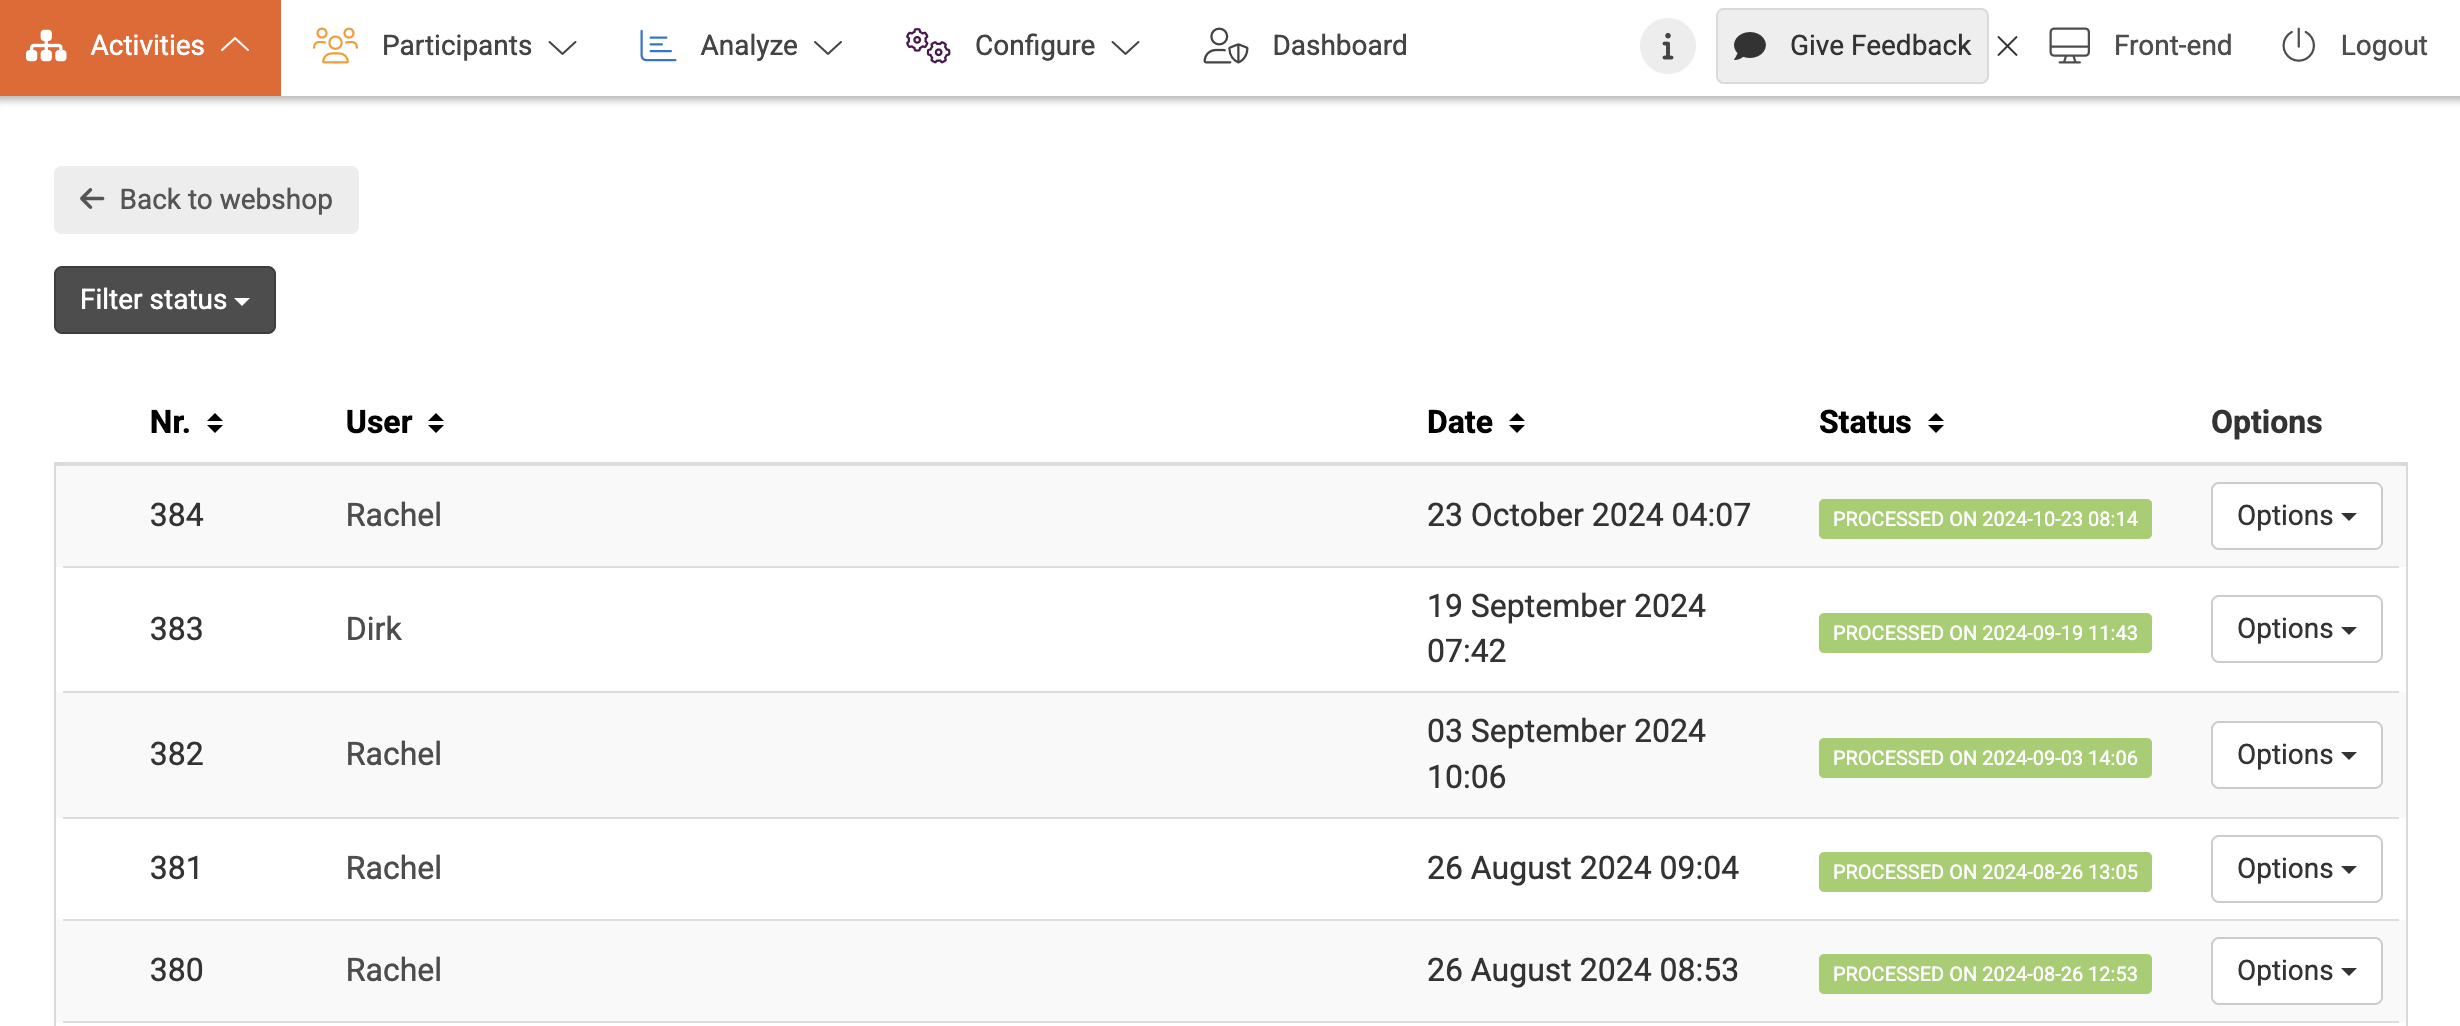Screen dimensions: 2460x1026
Task: Click the Logout power icon
Action: [2298, 46]
